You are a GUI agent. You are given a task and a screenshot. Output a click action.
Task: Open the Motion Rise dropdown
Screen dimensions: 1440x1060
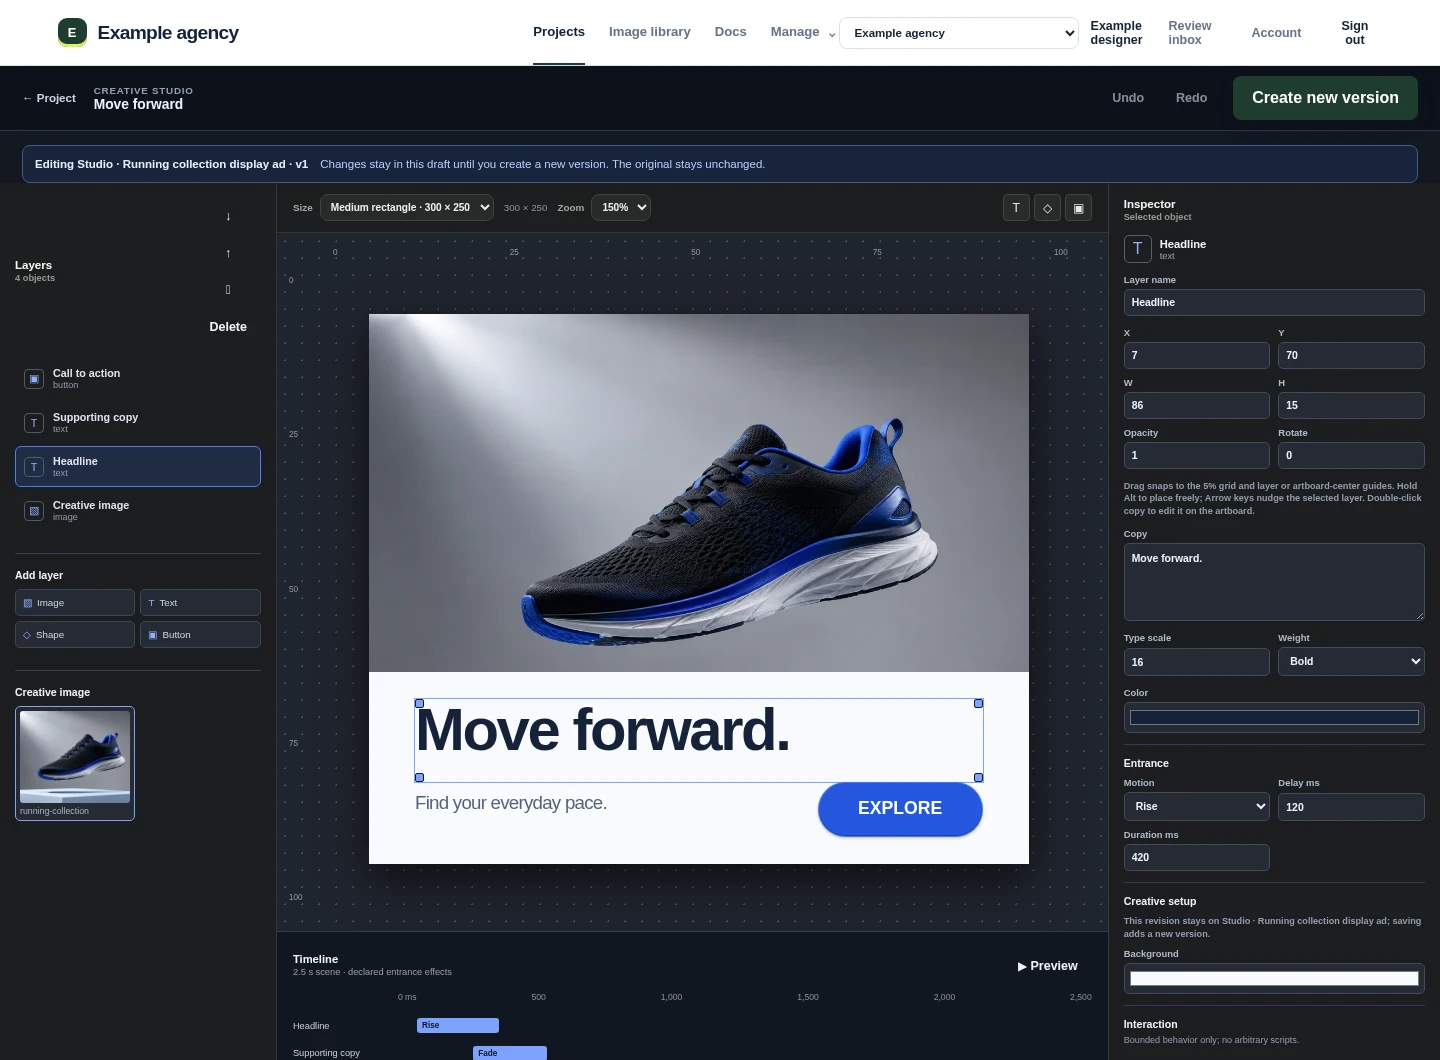(1197, 806)
